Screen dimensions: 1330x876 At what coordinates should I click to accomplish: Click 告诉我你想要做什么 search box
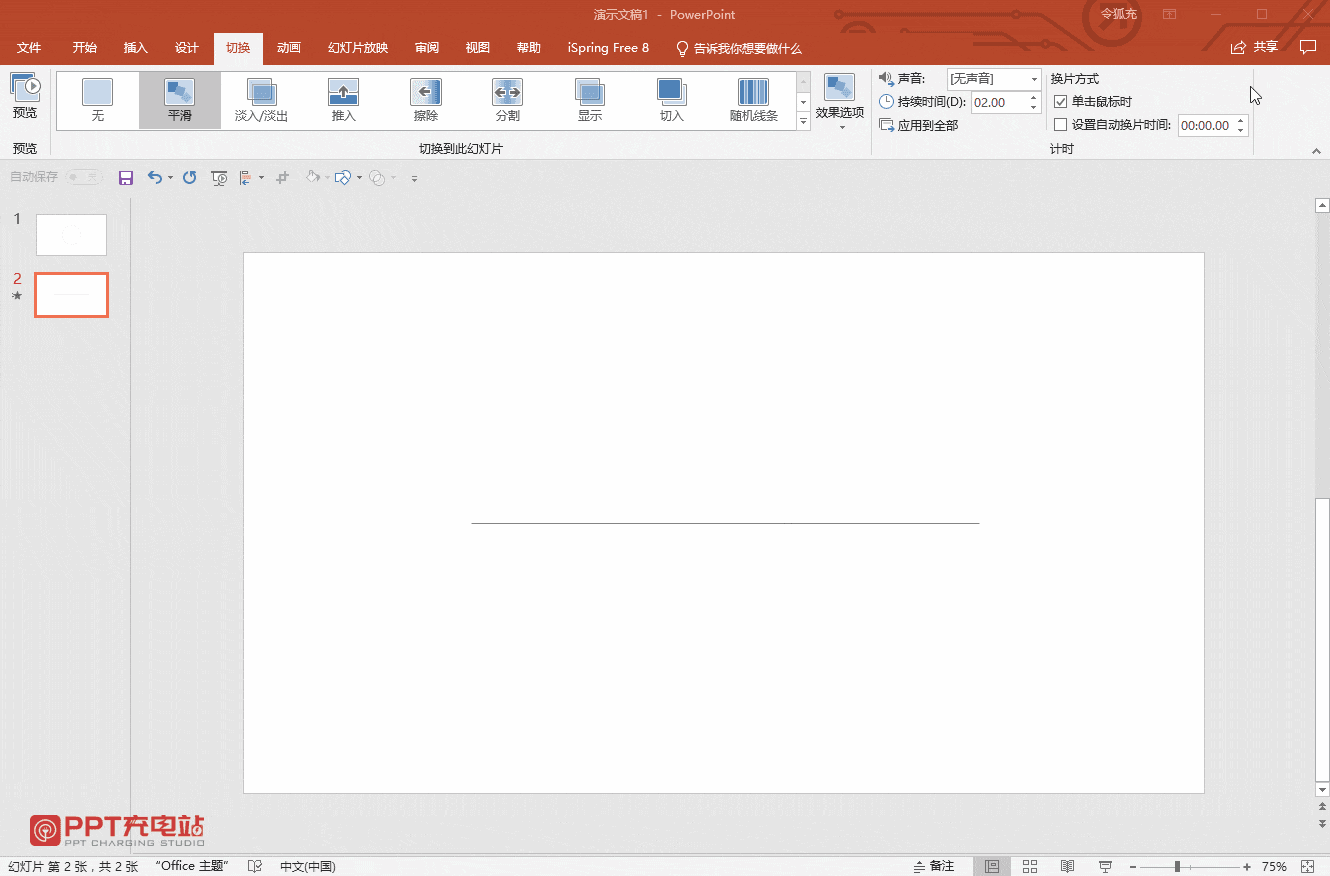739,48
